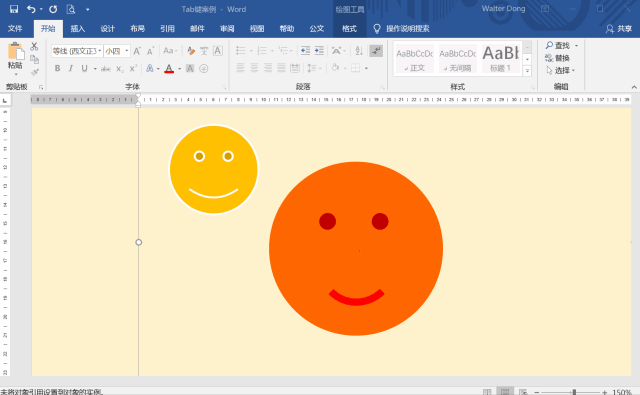Click the 粘贴 paste clipboard icon
The image size is (640, 395).
16,51
